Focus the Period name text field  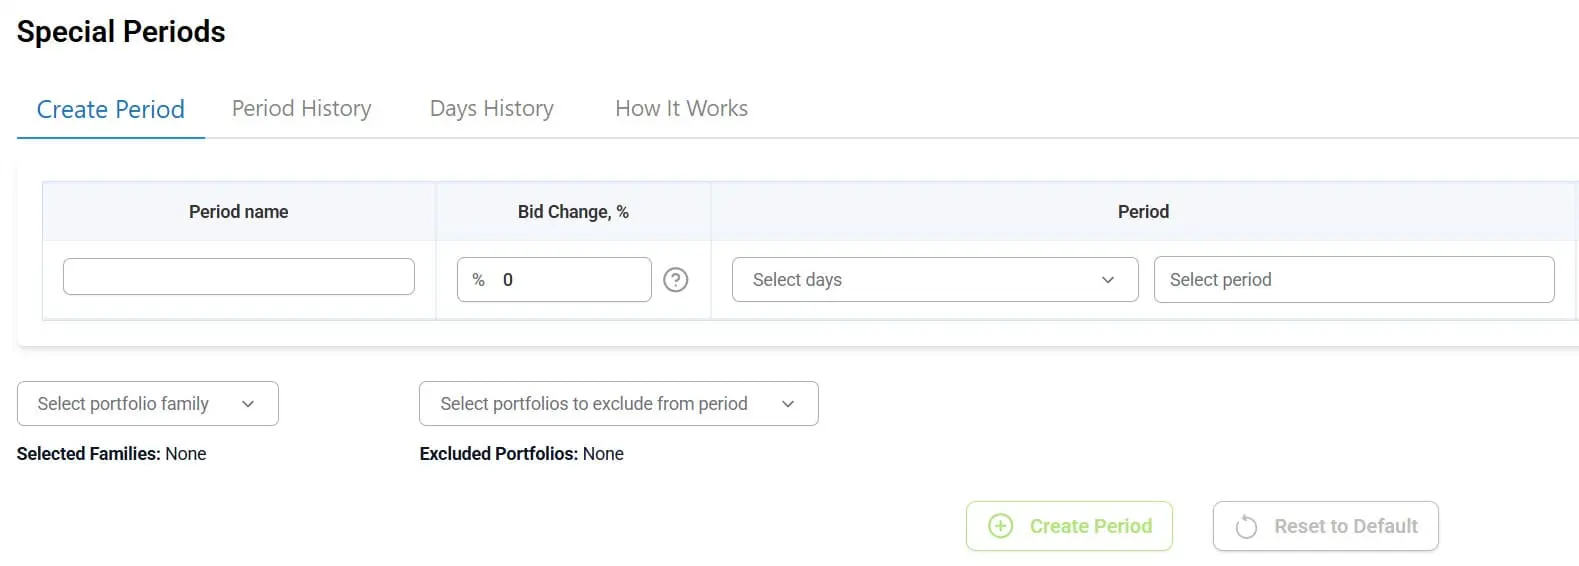point(238,277)
